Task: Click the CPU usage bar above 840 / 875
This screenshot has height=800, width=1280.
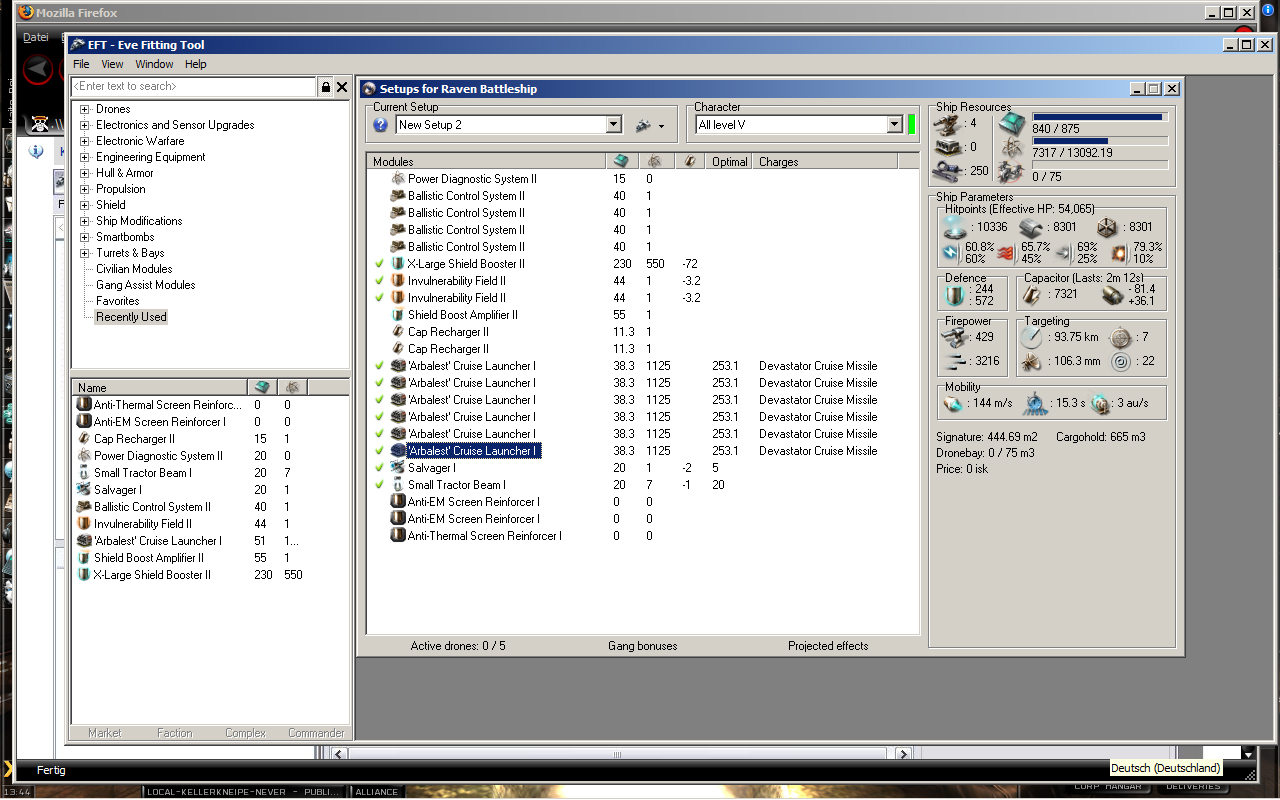Action: click(1099, 117)
